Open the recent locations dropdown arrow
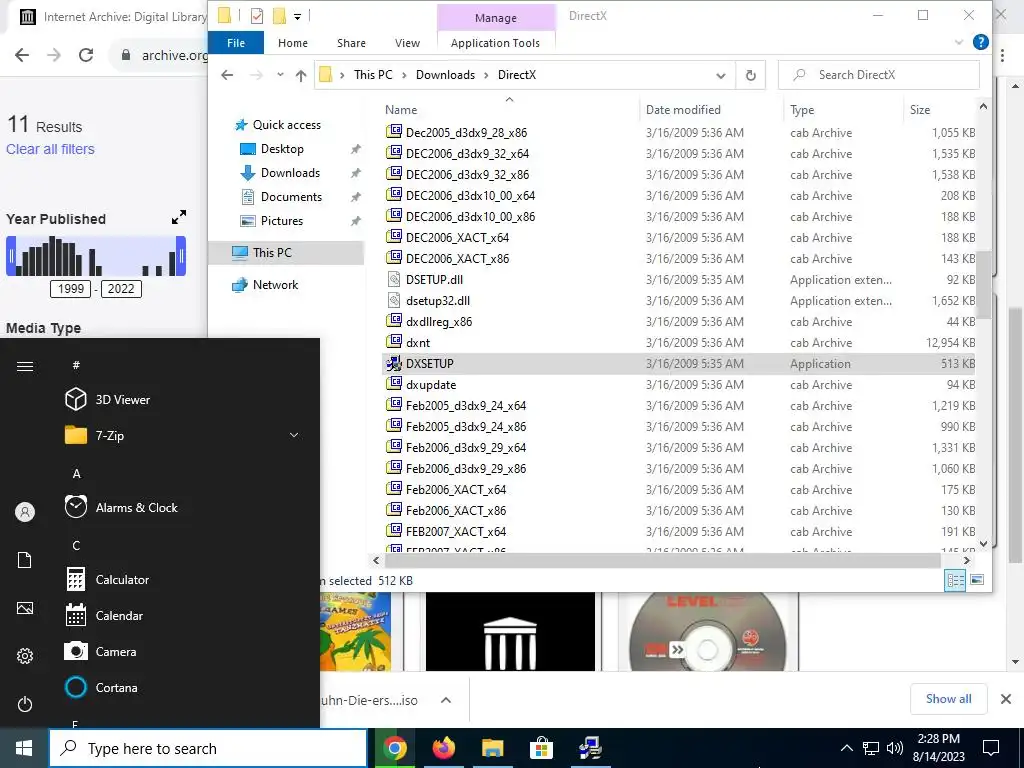This screenshot has height=768, width=1024. 280,75
